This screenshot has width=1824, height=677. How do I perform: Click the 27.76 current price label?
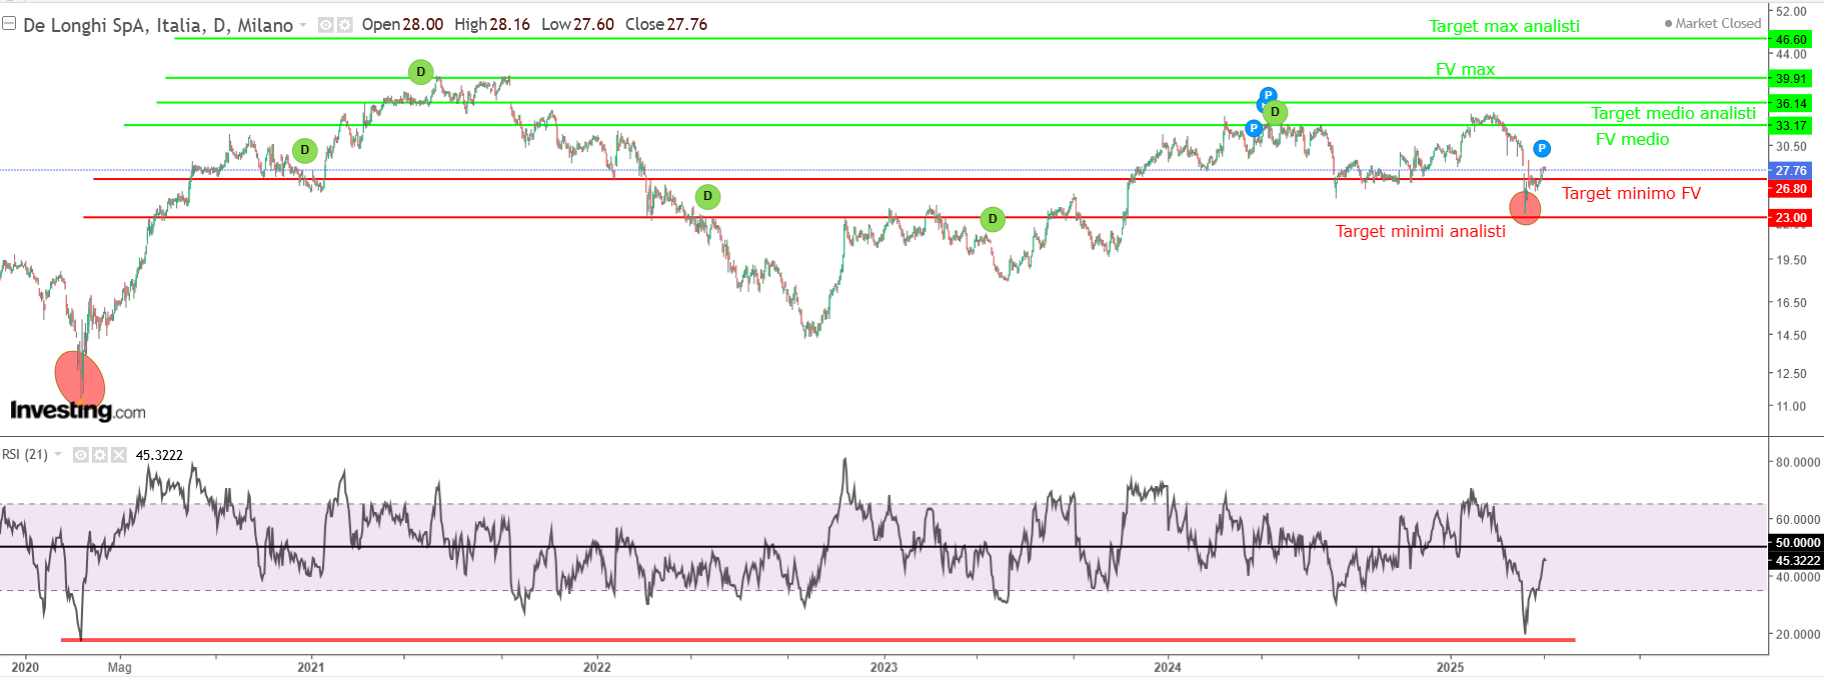[1791, 171]
